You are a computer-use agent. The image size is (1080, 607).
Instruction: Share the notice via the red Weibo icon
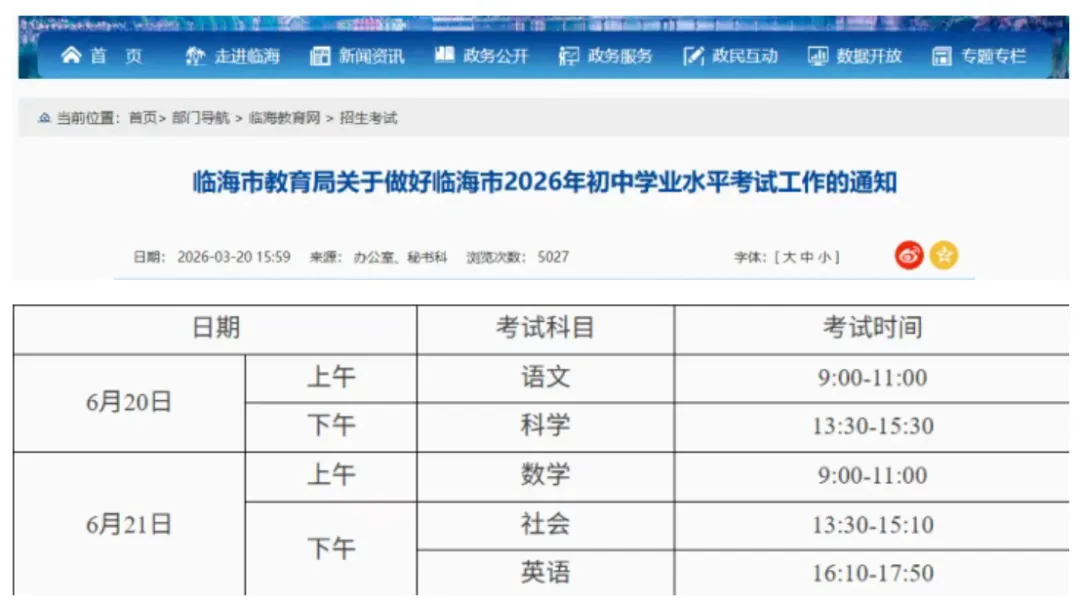coord(908,256)
